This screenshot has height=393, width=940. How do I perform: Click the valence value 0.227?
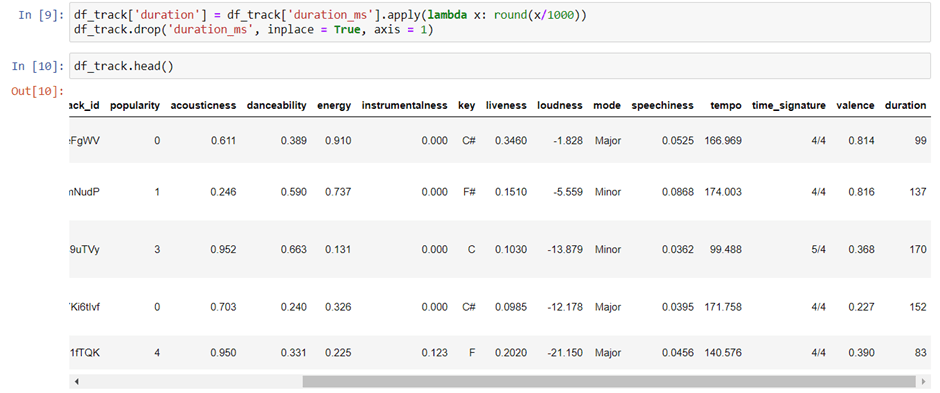[861, 307]
